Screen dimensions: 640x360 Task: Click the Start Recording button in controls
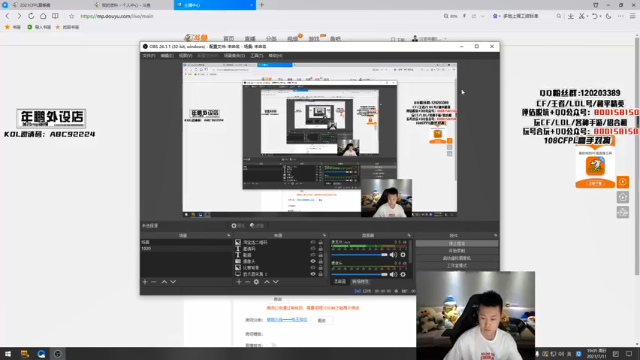coord(457,251)
